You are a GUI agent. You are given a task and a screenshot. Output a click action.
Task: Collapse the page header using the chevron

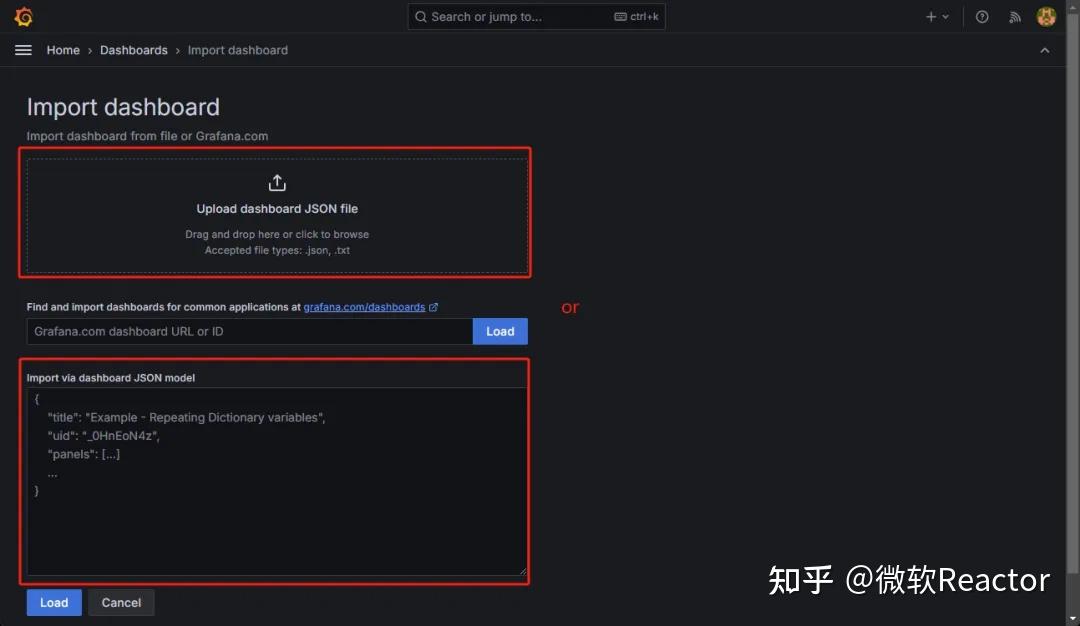point(1044,49)
